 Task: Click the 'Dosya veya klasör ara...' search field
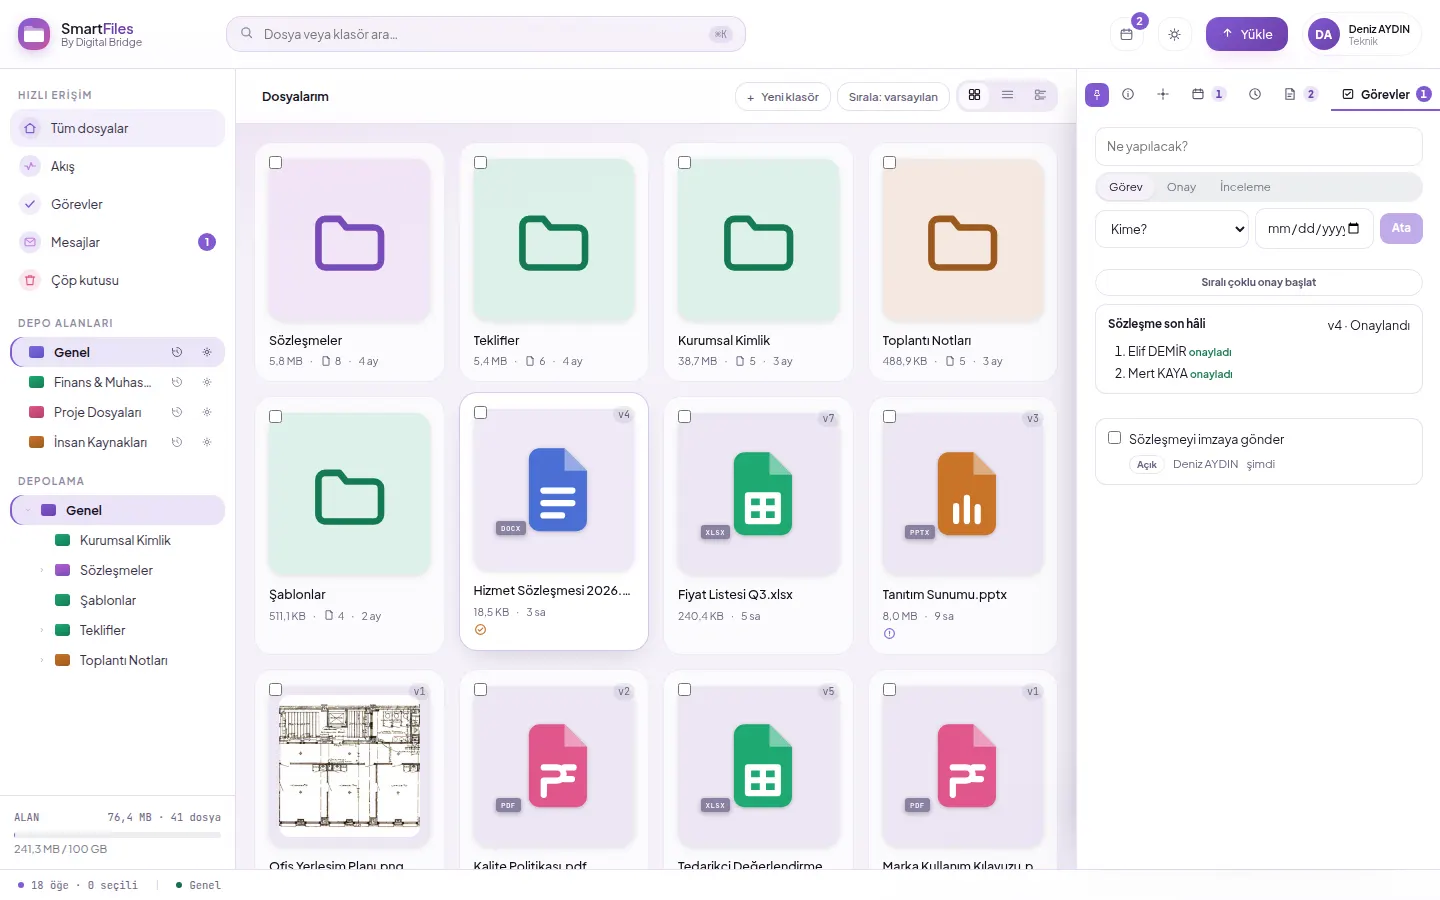tap(486, 34)
